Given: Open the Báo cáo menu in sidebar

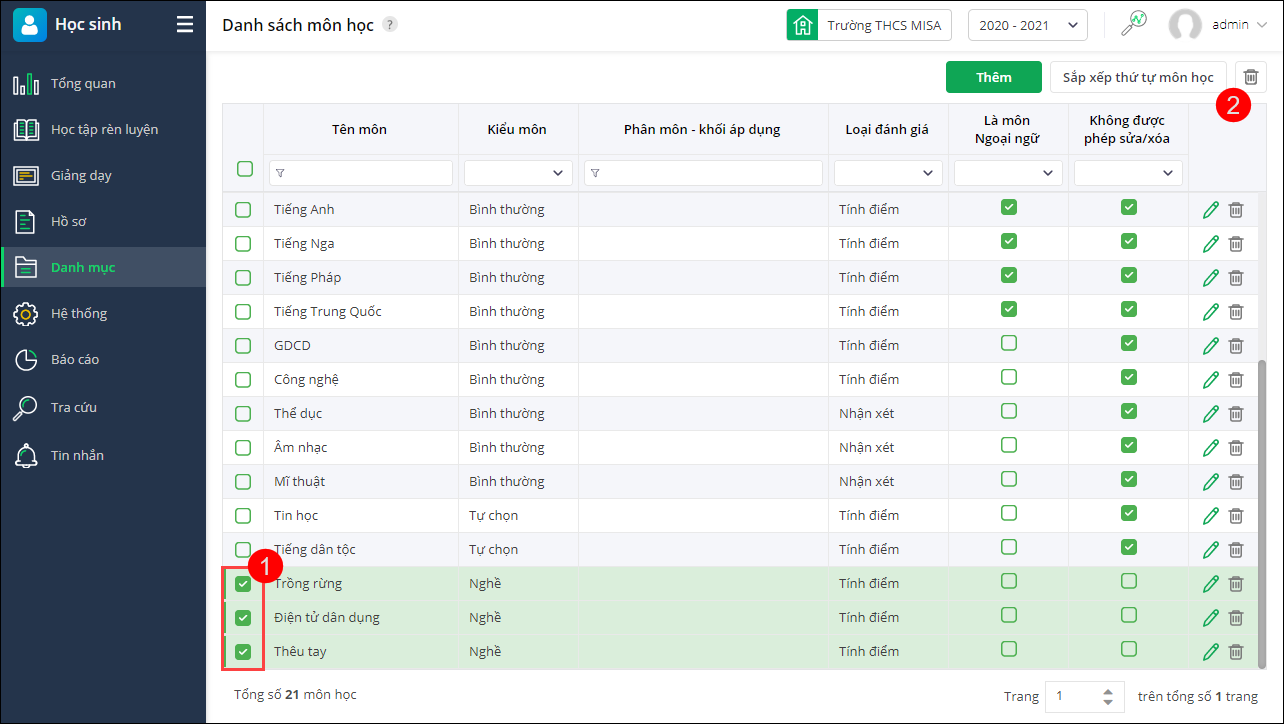Looking at the screenshot, I should (x=75, y=360).
